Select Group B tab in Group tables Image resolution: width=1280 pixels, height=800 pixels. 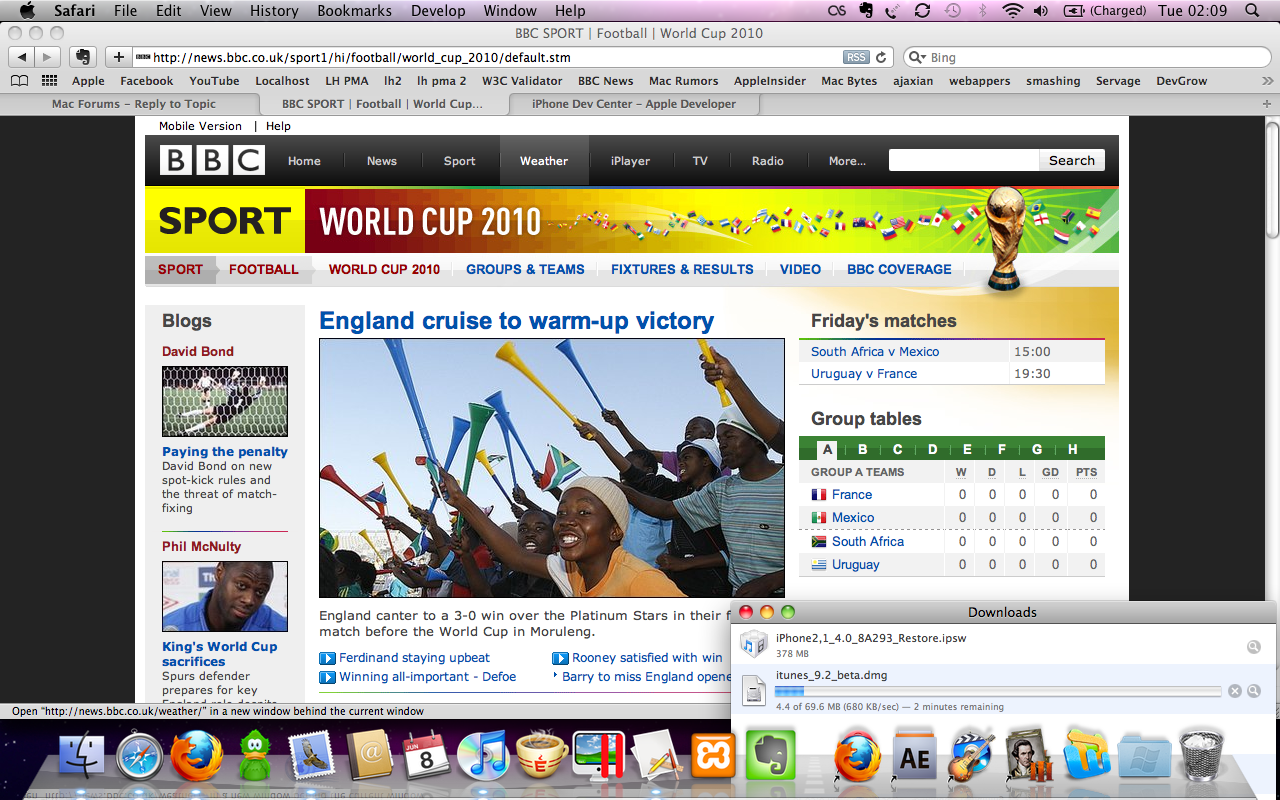click(862, 449)
